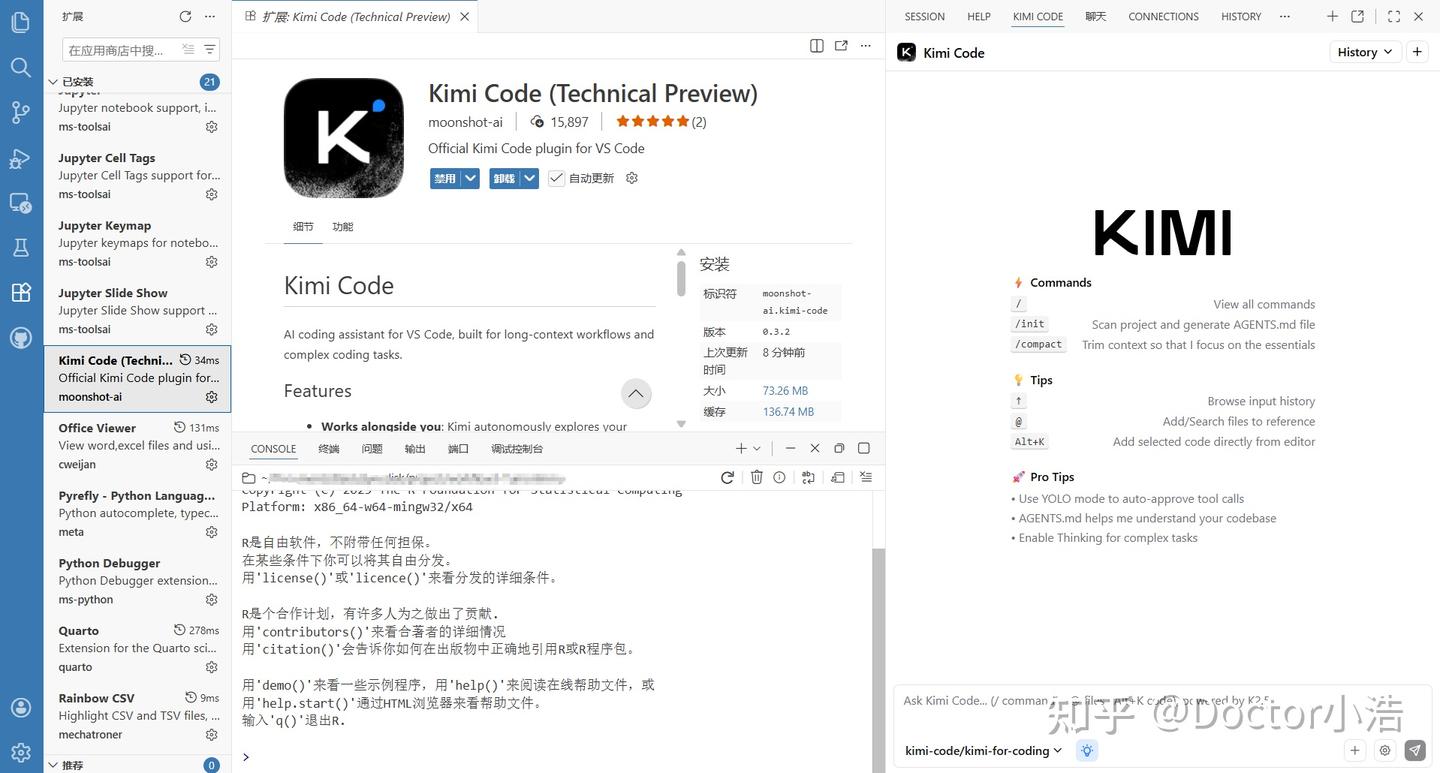Select the CONNECTIONS tab
Viewport: 1440px width, 773px height.
(x=1162, y=16)
